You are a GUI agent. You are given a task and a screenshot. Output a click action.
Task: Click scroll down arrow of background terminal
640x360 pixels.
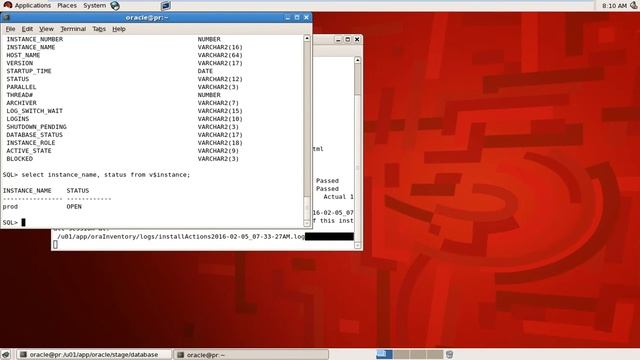click(358, 245)
